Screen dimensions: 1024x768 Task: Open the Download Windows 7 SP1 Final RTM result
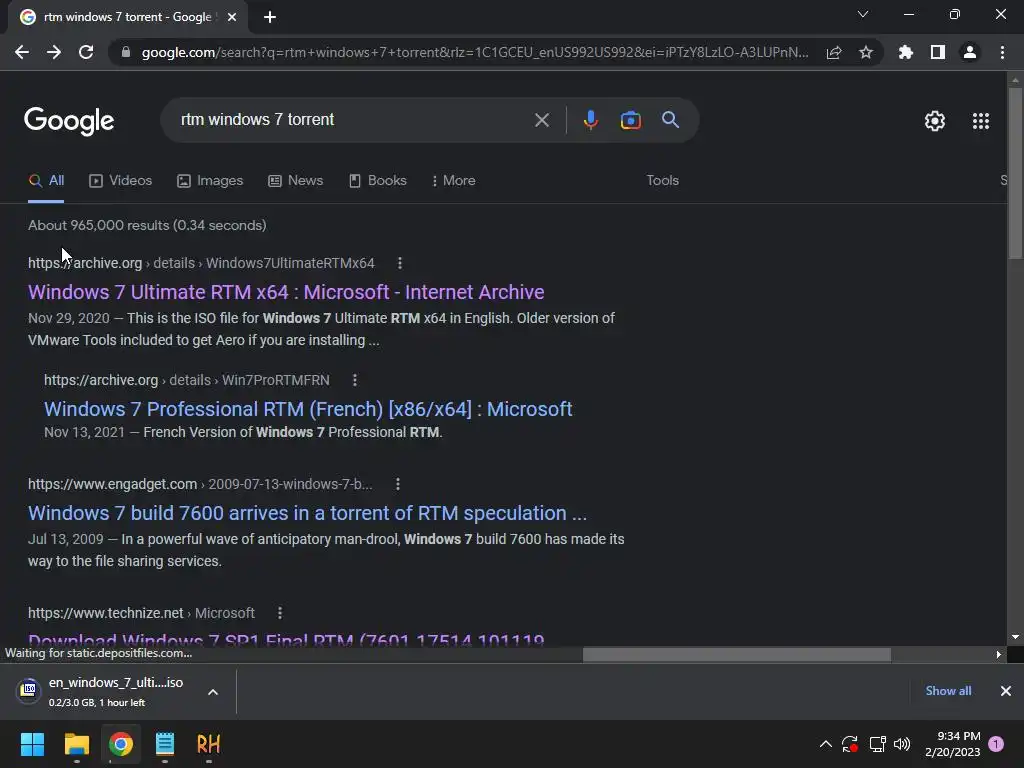coord(286,639)
